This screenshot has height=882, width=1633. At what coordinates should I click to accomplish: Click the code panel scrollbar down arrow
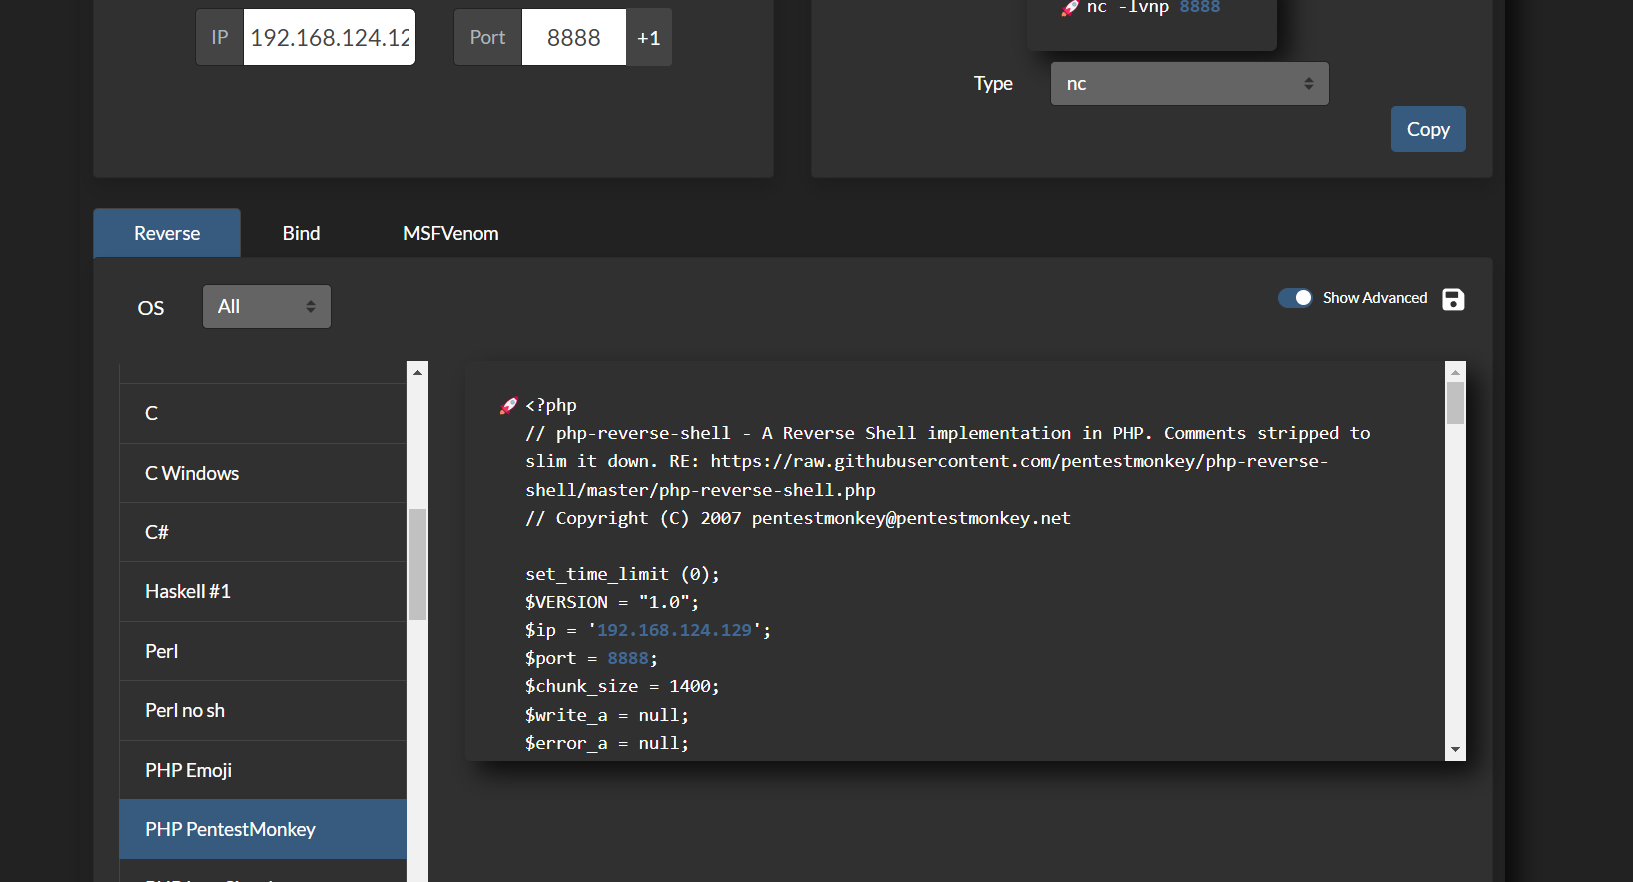(1455, 750)
